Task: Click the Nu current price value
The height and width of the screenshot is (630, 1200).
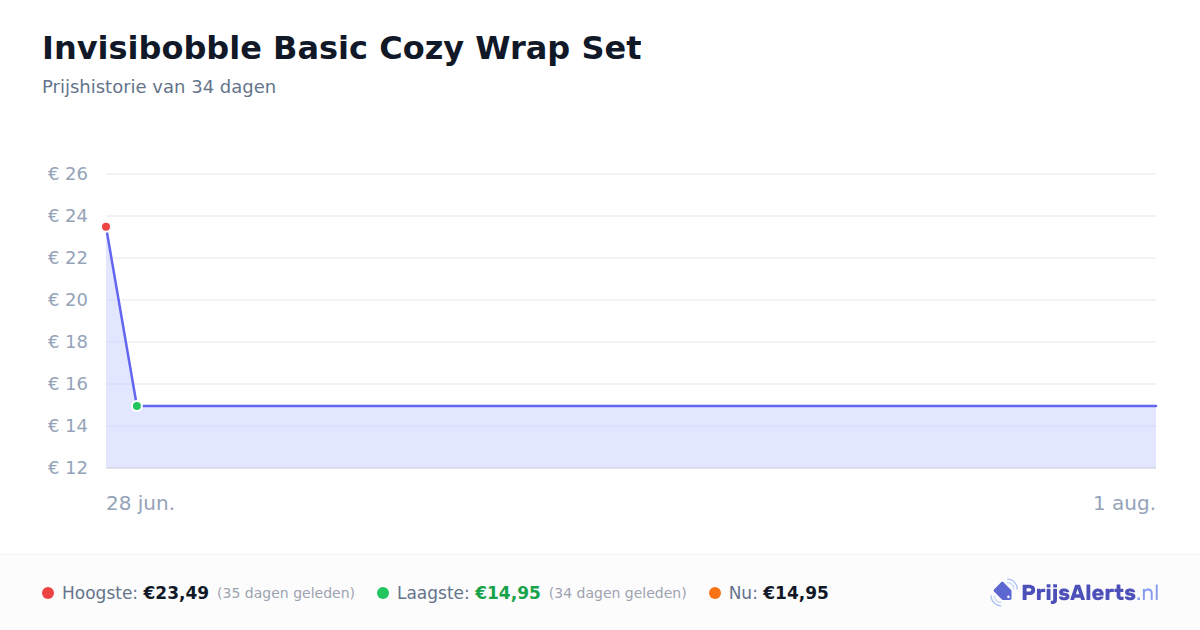Action: tap(796, 593)
